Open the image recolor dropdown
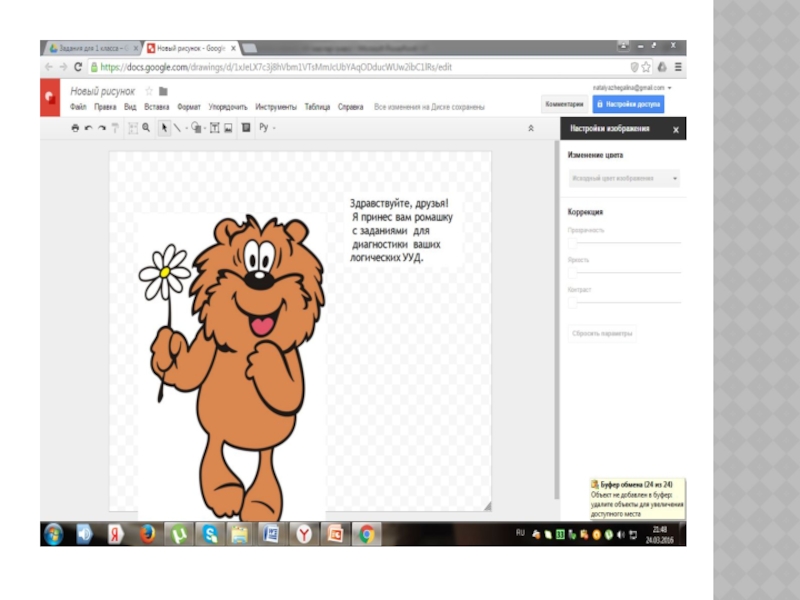 click(624, 178)
